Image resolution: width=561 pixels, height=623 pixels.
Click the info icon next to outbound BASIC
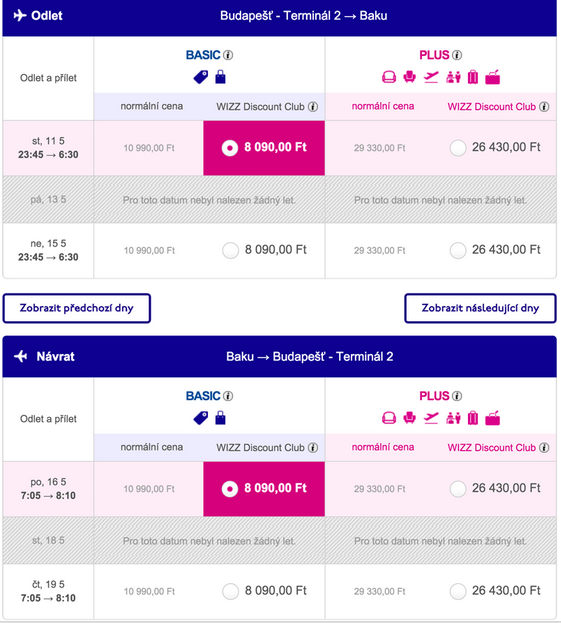point(228,55)
